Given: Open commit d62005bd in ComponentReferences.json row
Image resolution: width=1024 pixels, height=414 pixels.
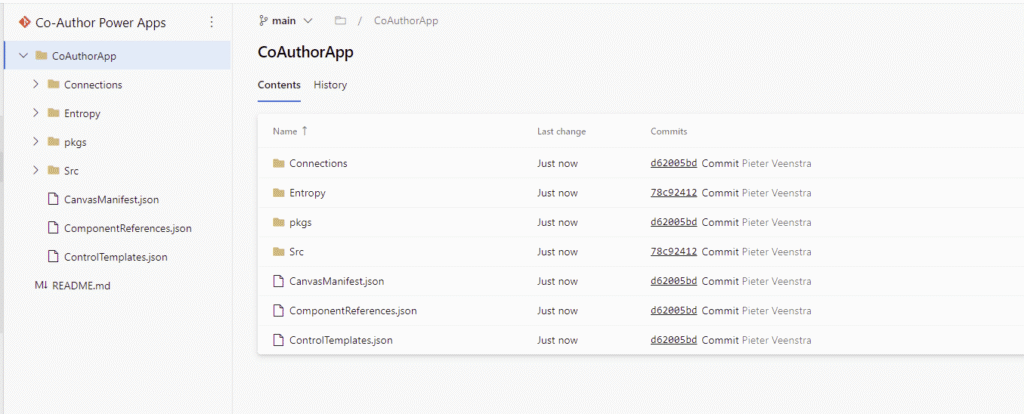Looking at the screenshot, I should tap(674, 311).
